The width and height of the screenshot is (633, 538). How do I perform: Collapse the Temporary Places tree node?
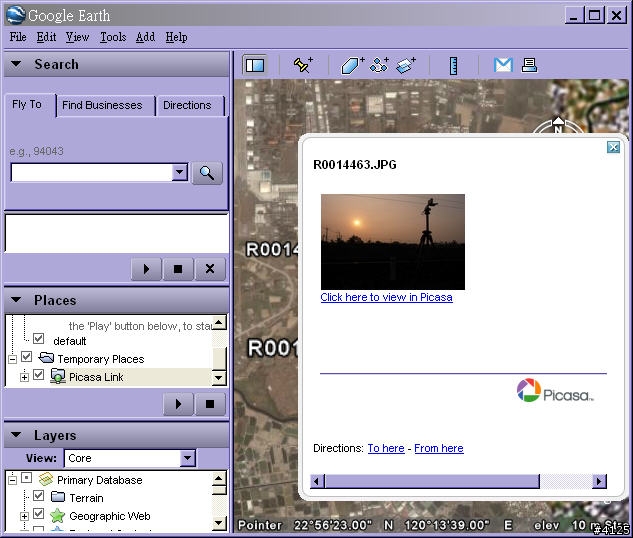13,358
